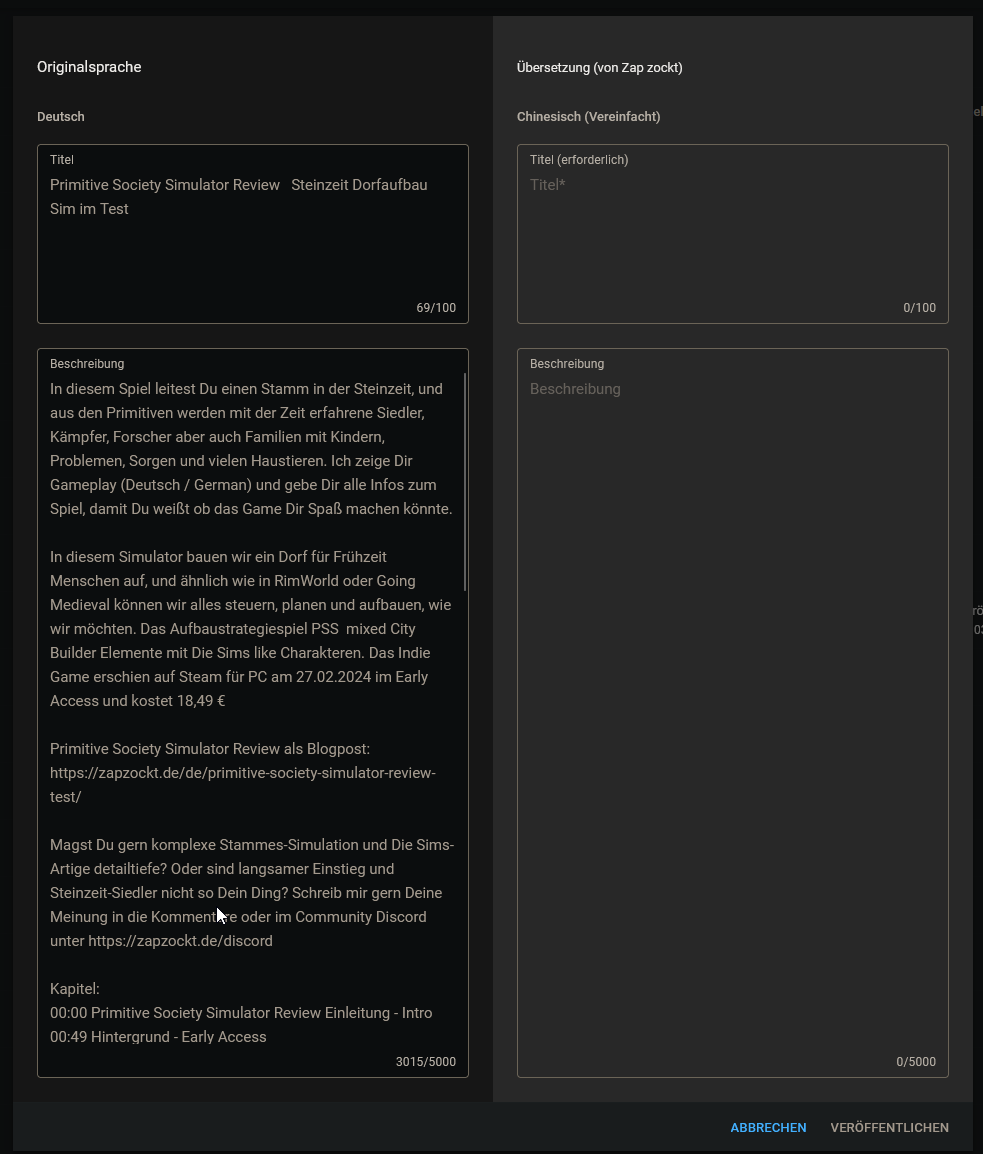Click the Deutsch language label
The height and width of the screenshot is (1154, 983).
point(61,116)
